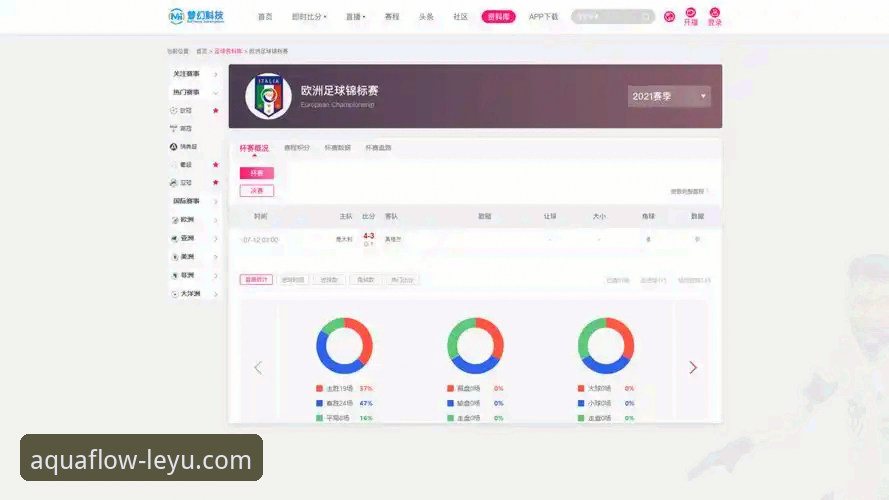
Task: Click the 非洲 region icon
Action: 175,276
